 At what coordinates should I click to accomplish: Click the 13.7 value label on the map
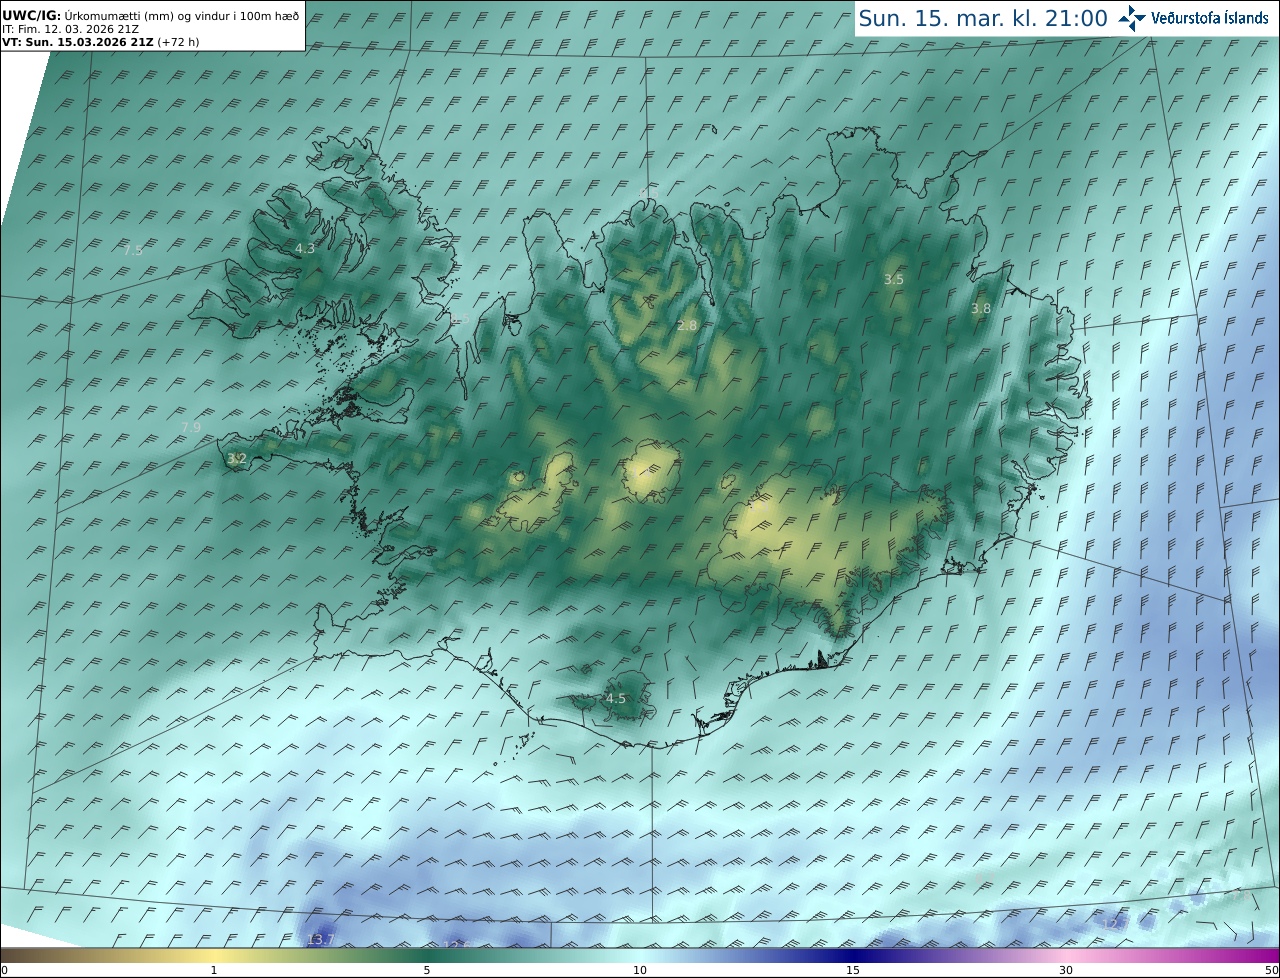(321, 940)
